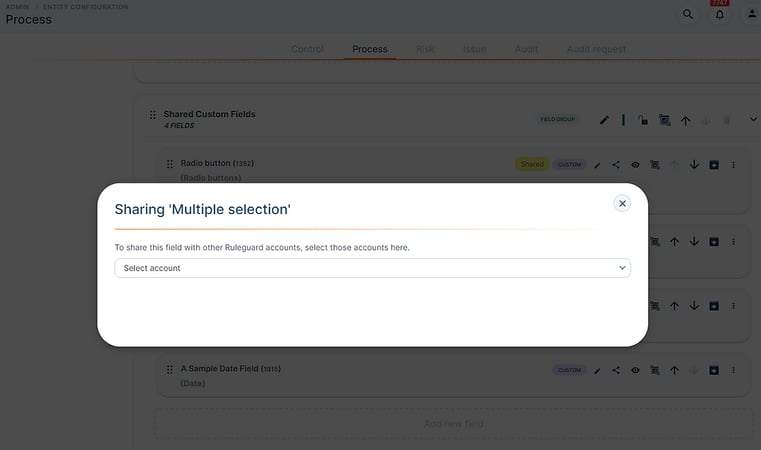Move Radio button field down
Image resolution: width=761 pixels, height=450 pixels.
694,165
